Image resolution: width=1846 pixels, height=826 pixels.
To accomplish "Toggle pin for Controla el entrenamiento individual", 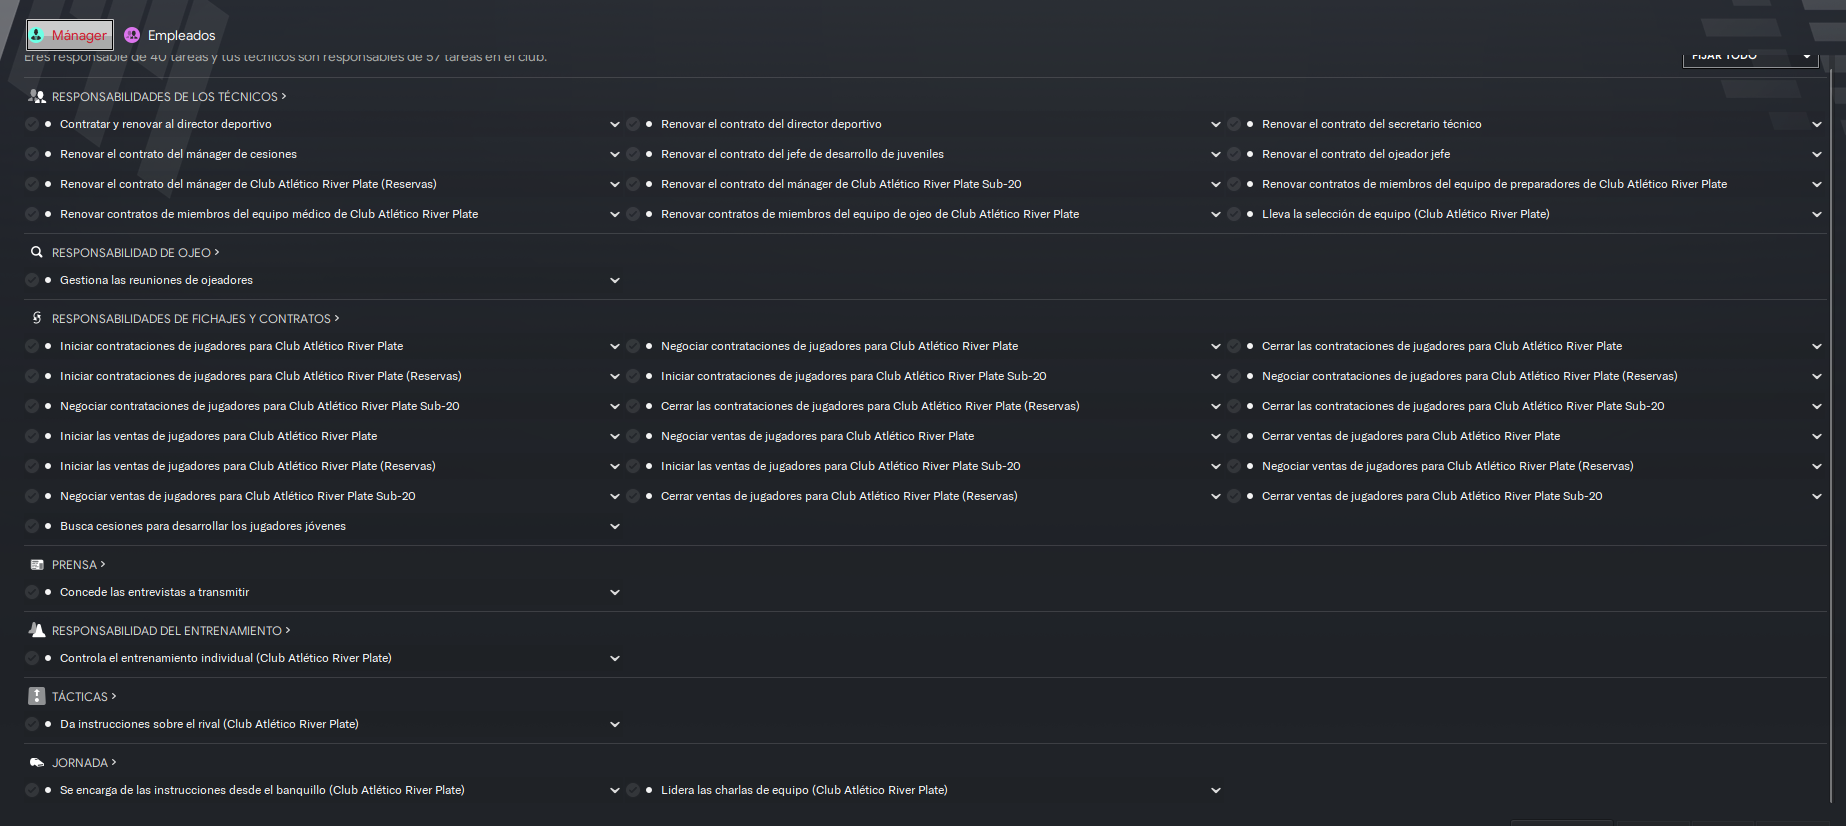I will pos(32,658).
